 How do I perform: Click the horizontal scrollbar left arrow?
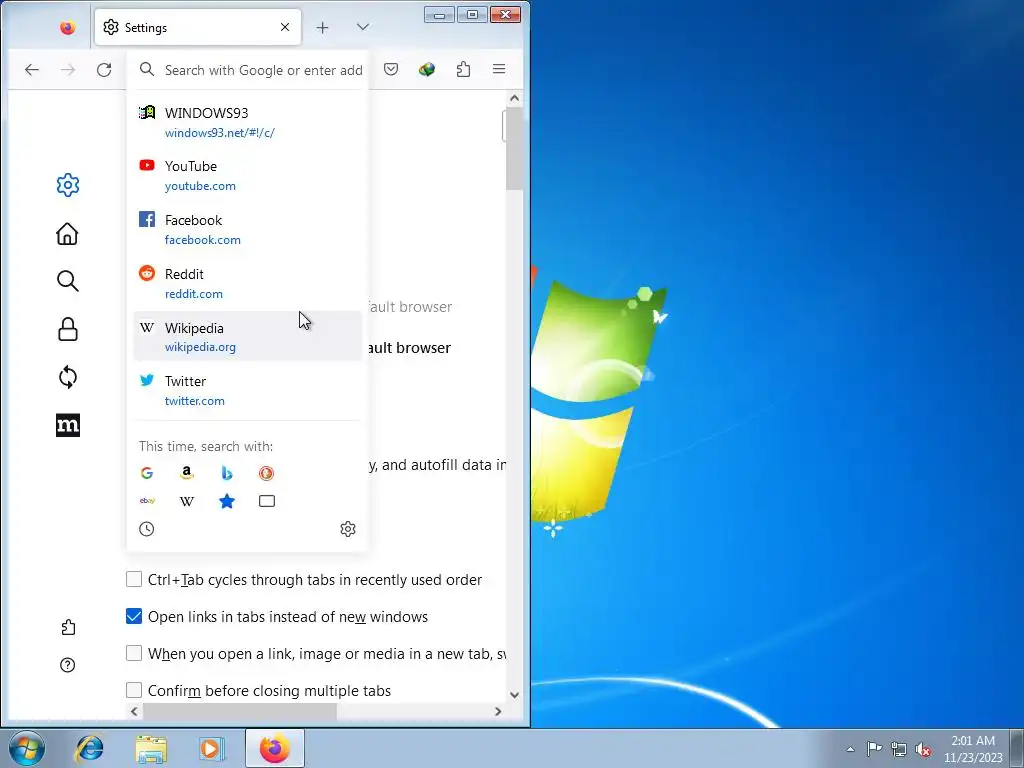135,711
